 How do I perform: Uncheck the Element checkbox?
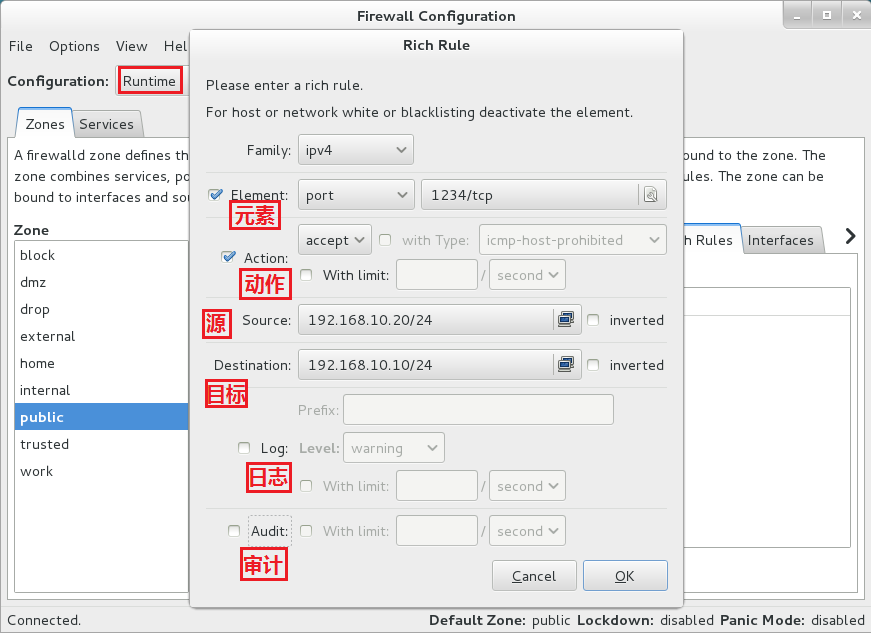coord(215,195)
